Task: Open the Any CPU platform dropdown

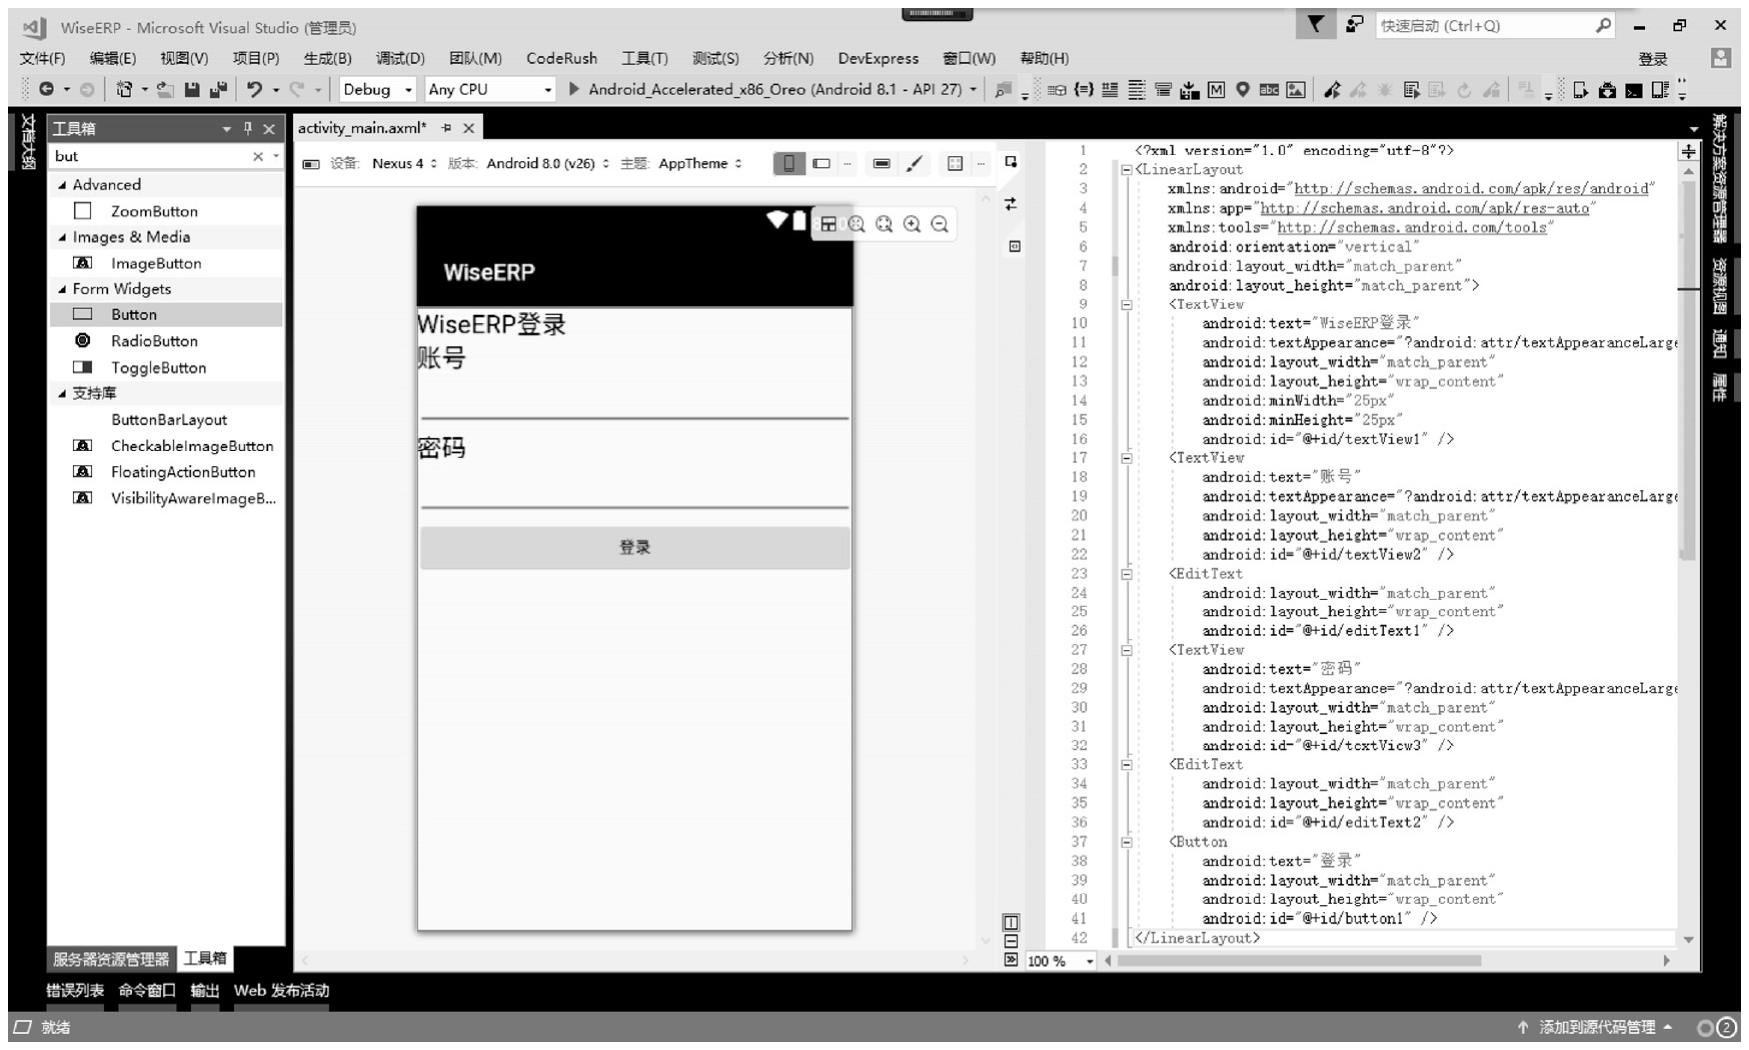Action: click(x=490, y=89)
